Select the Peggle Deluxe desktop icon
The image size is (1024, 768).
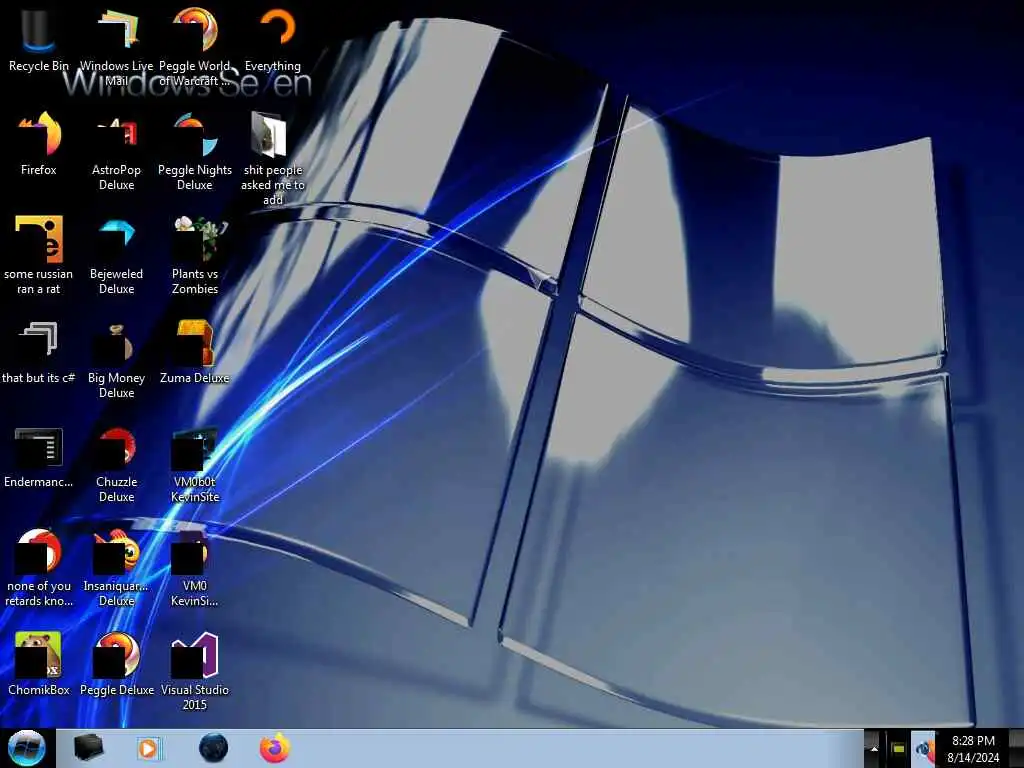click(116, 664)
